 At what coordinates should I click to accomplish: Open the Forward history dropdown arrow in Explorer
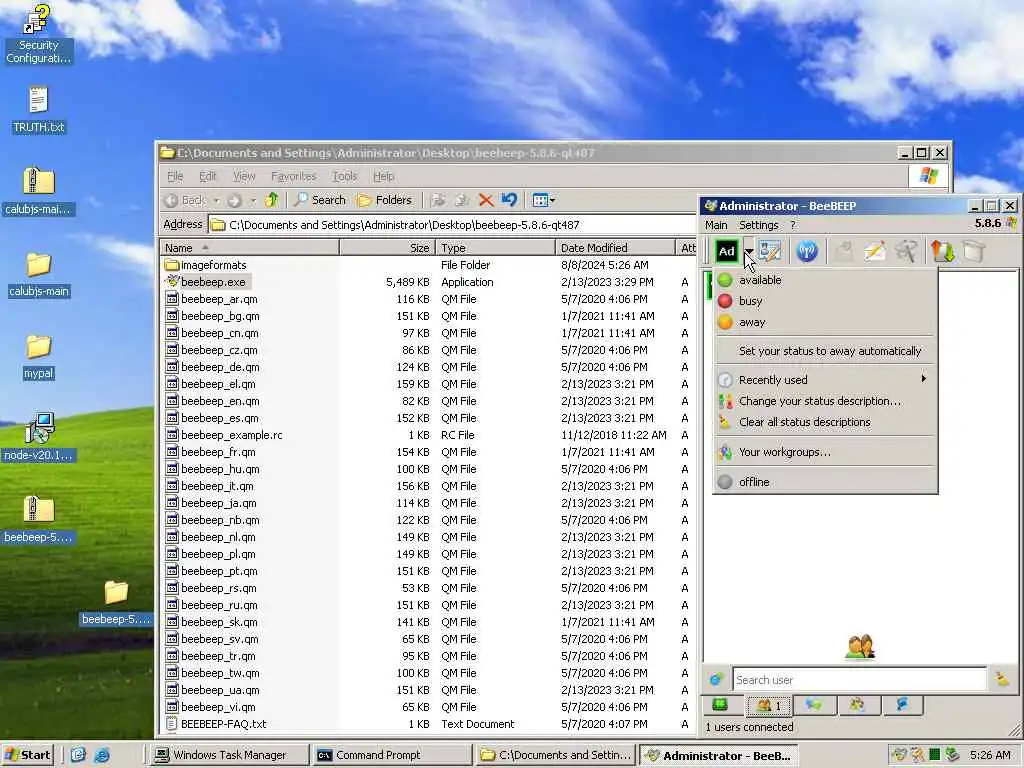pyautogui.click(x=253, y=200)
